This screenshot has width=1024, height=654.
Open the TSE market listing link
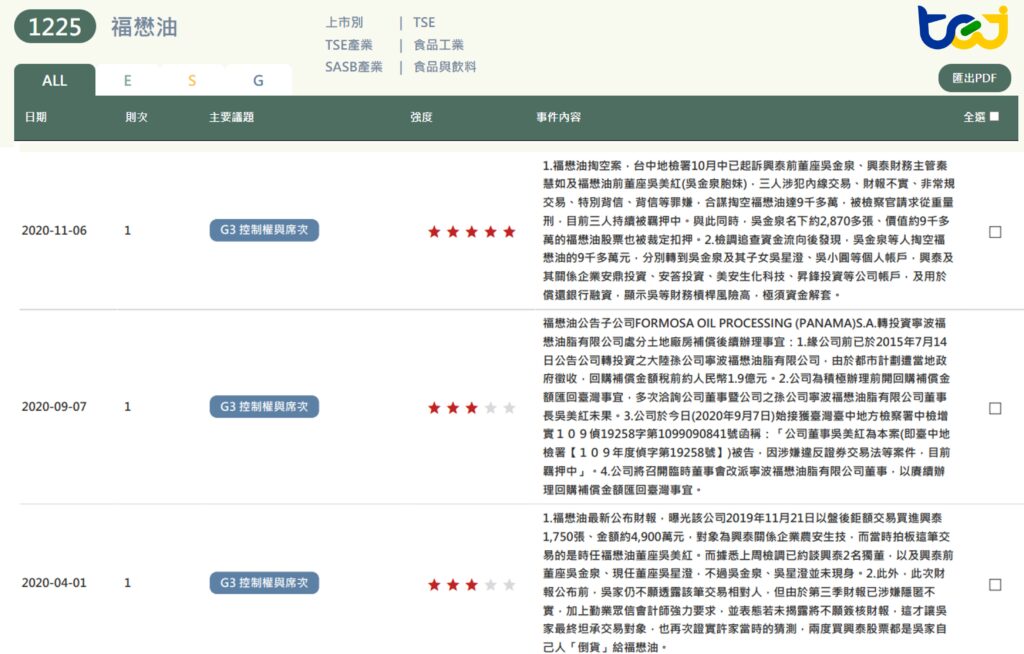[424, 21]
